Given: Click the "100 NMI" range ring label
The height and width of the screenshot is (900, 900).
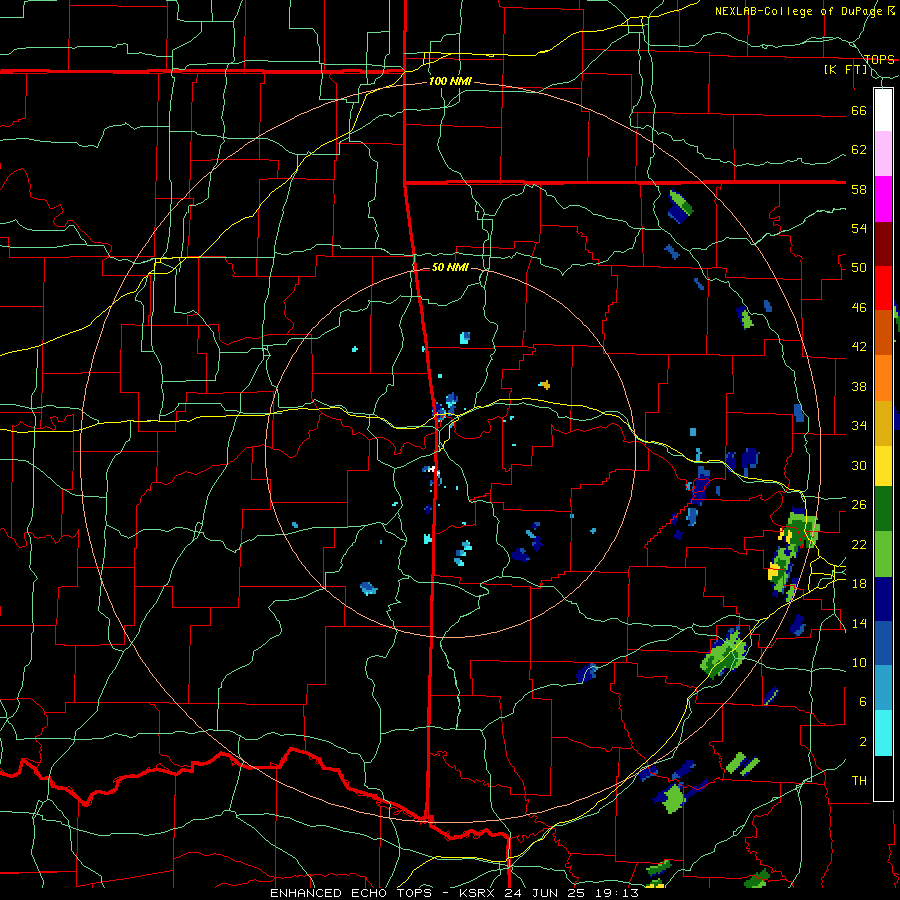Looking at the screenshot, I should pos(450,82).
